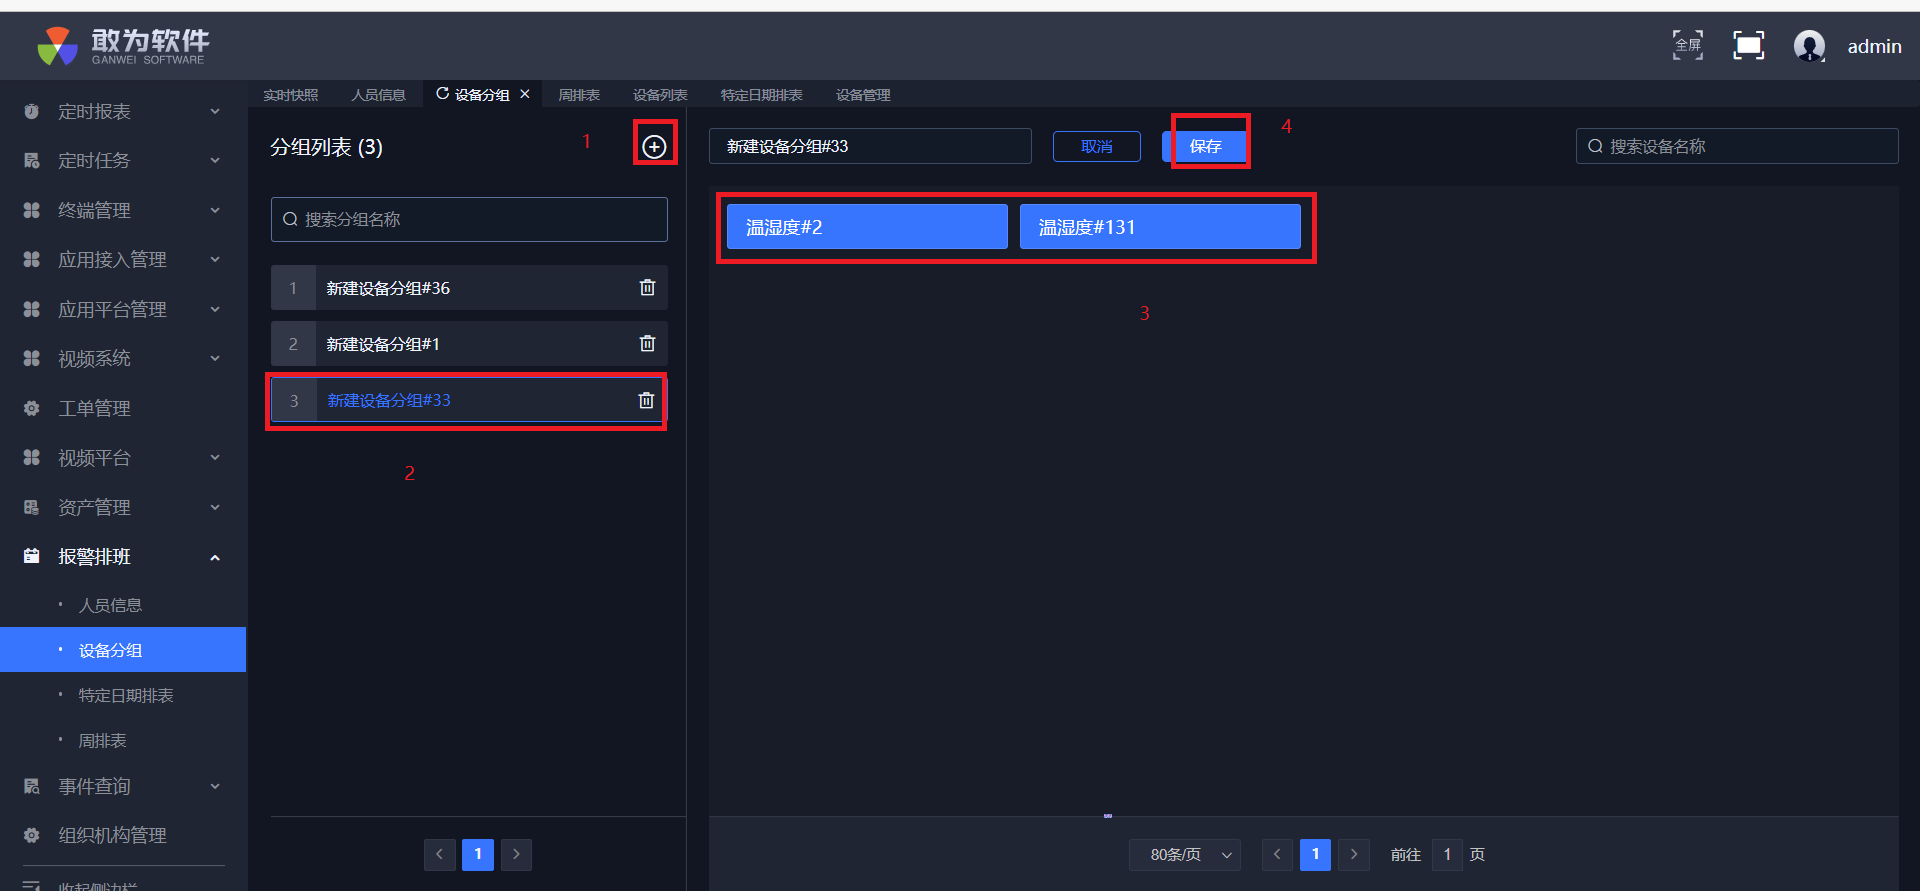The width and height of the screenshot is (1920, 891).
Task: Switch to the 设备管理 tab
Action: [x=863, y=95]
